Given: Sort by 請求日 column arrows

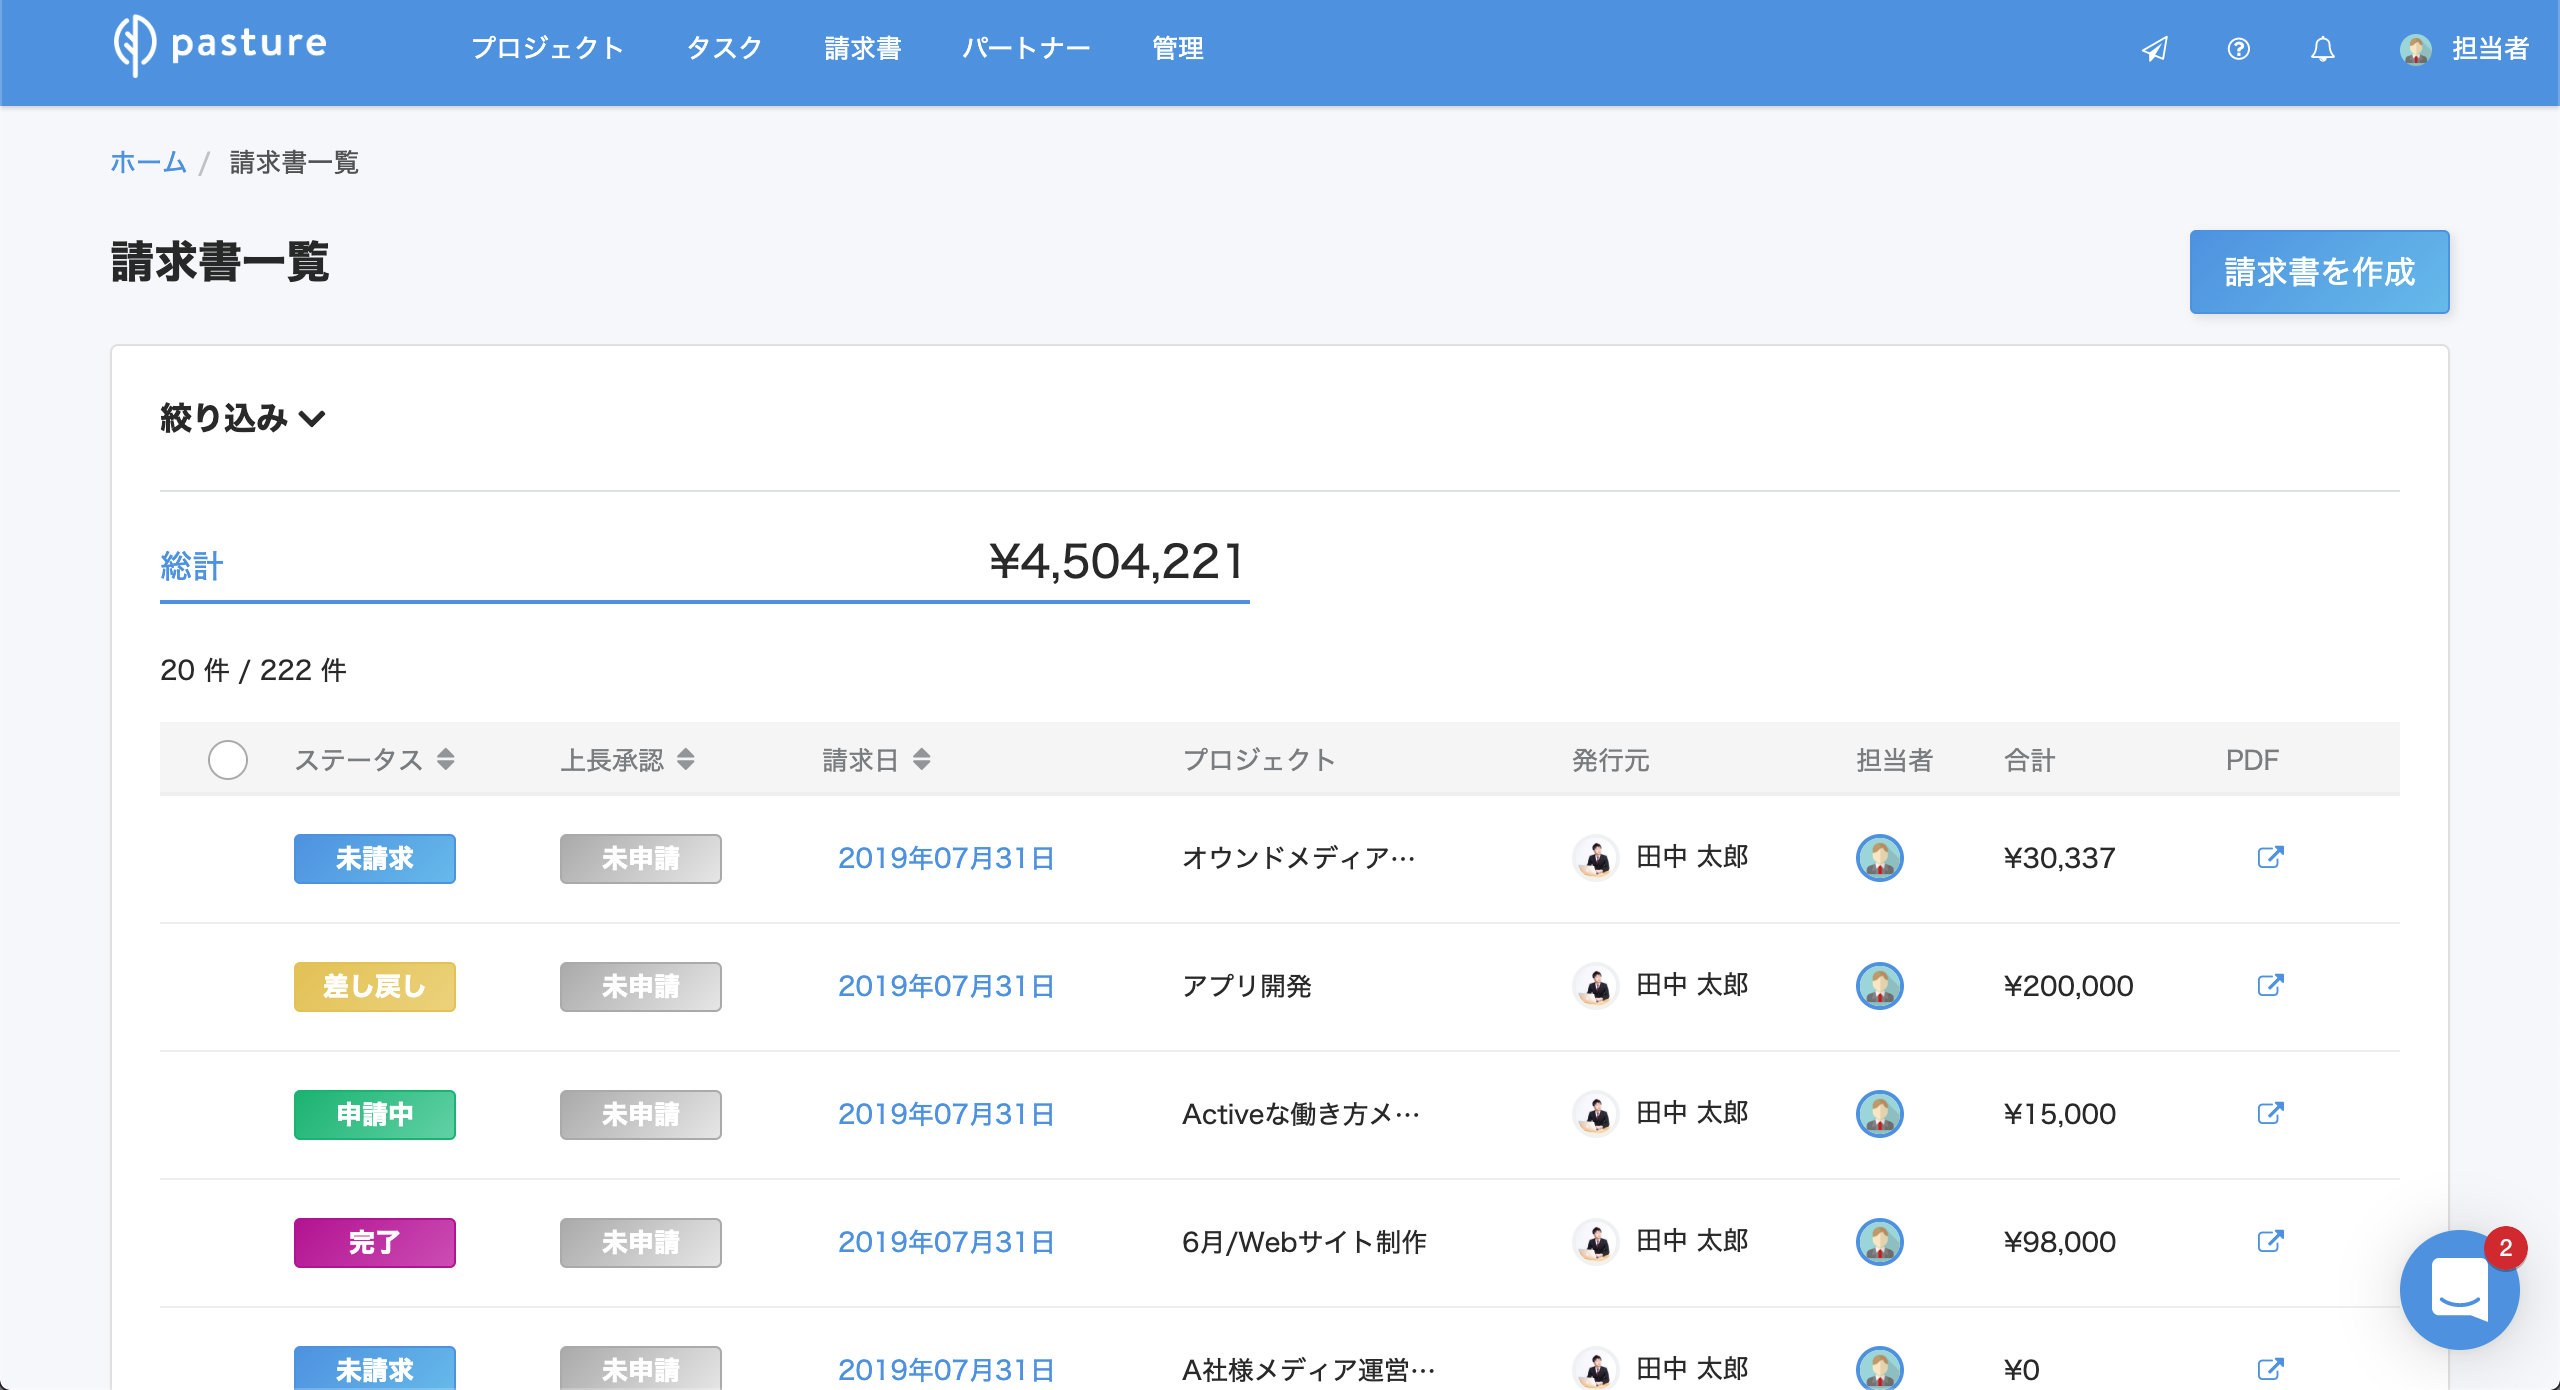Looking at the screenshot, I should tap(922, 760).
